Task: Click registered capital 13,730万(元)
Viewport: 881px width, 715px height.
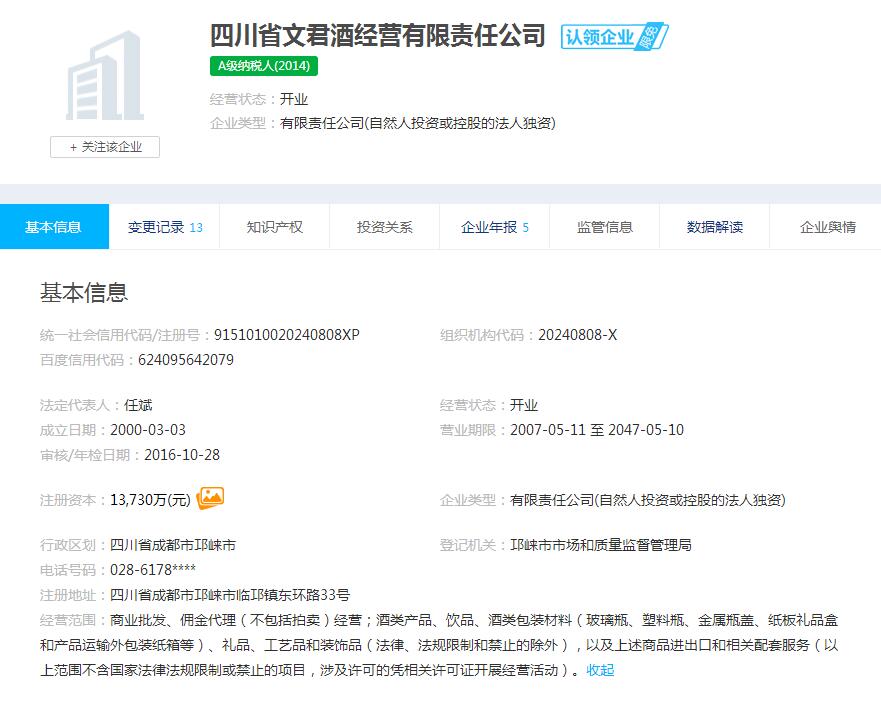Action: pos(151,499)
